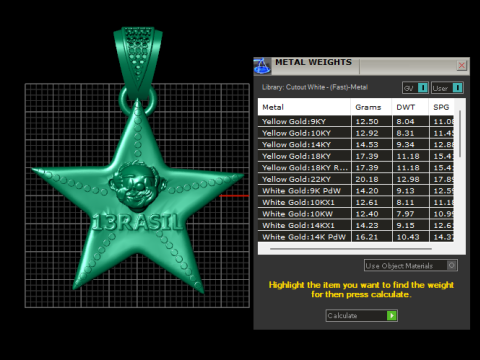Select the Yellow Gold:18KY R... row
The image size is (480, 360).
tap(356, 168)
